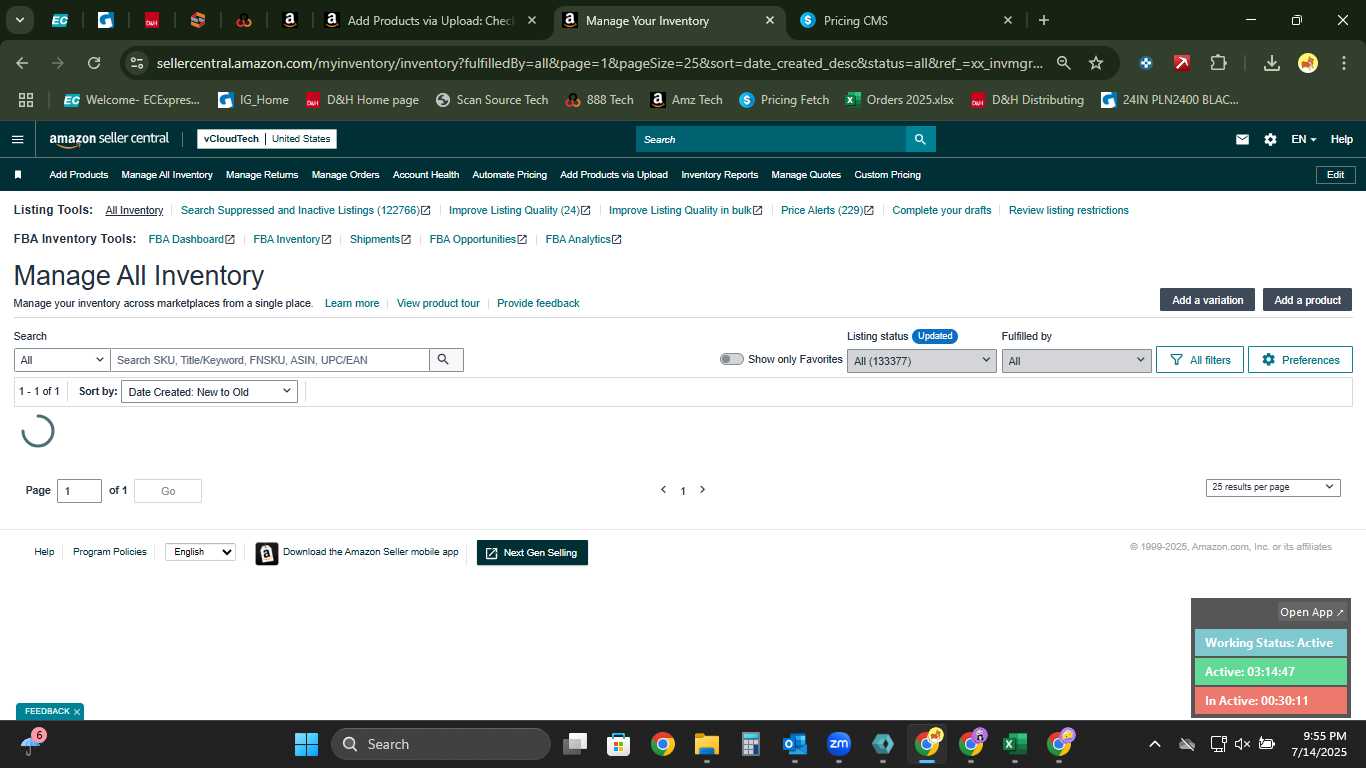Screen dimensions: 1366x768
Task: Open the EN language selector in header
Action: [x=1303, y=139]
